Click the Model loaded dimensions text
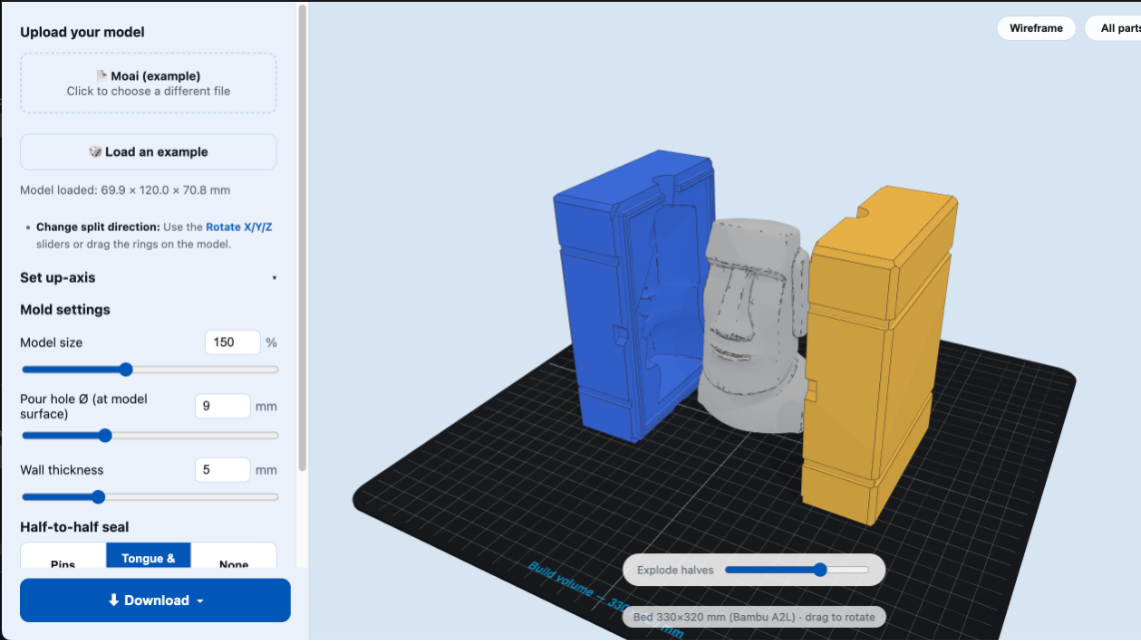The width and height of the screenshot is (1141, 642). pyautogui.click(x=125, y=190)
